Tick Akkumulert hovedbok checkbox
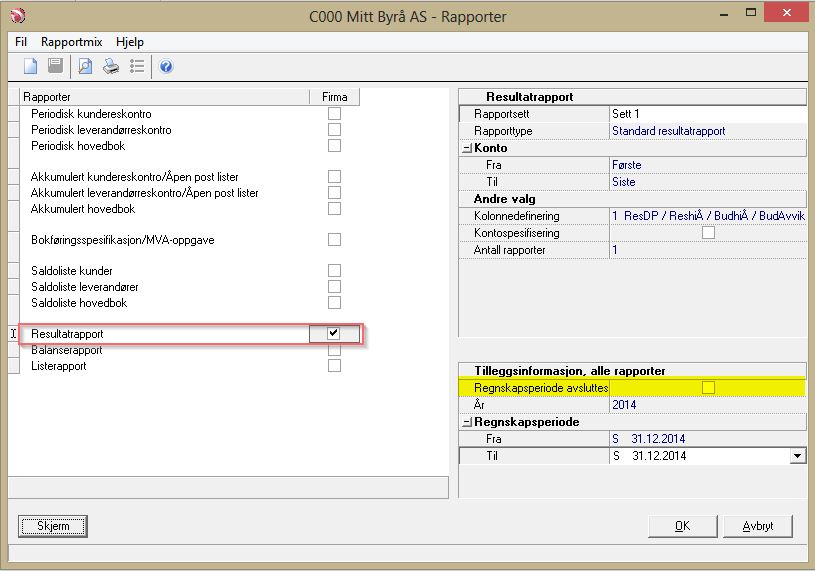This screenshot has height=571, width=815. (334, 208)
